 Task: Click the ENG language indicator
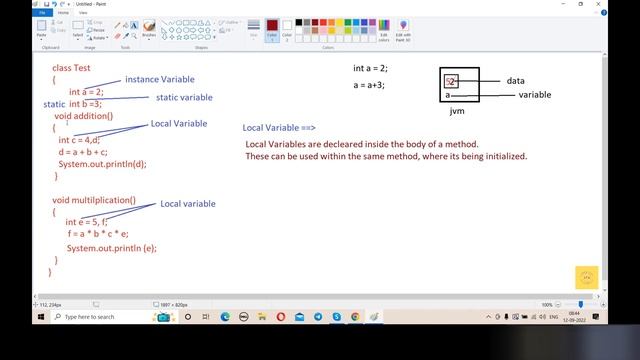[554, 317]
